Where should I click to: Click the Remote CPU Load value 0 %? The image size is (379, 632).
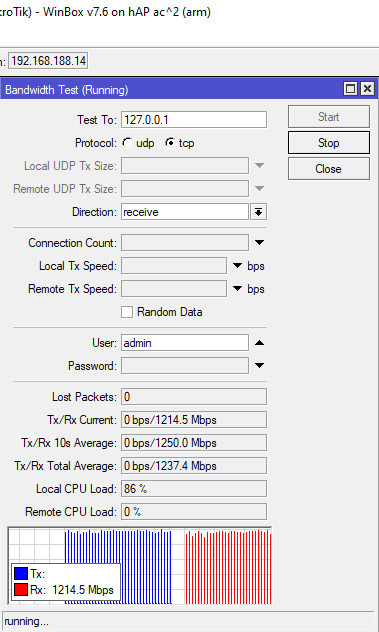point(194,512)
